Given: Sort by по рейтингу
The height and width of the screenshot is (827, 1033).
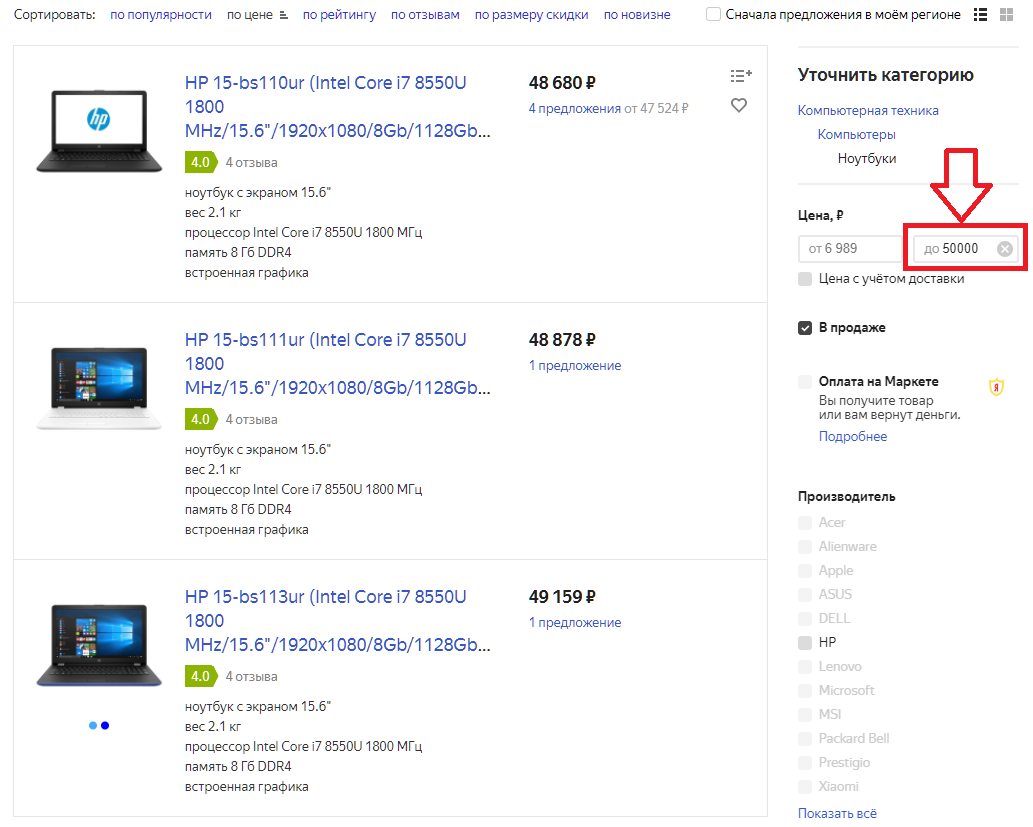Looking at the screenshot, I should pos(339,14).
